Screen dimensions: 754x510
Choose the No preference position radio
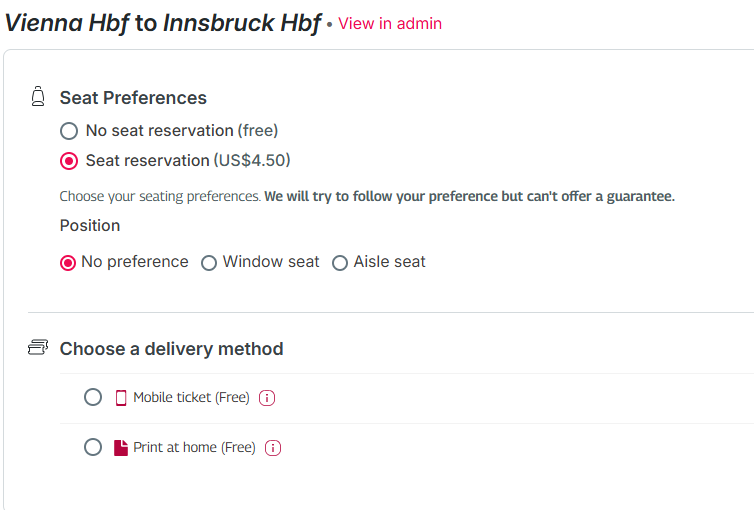tap(68, 263)
